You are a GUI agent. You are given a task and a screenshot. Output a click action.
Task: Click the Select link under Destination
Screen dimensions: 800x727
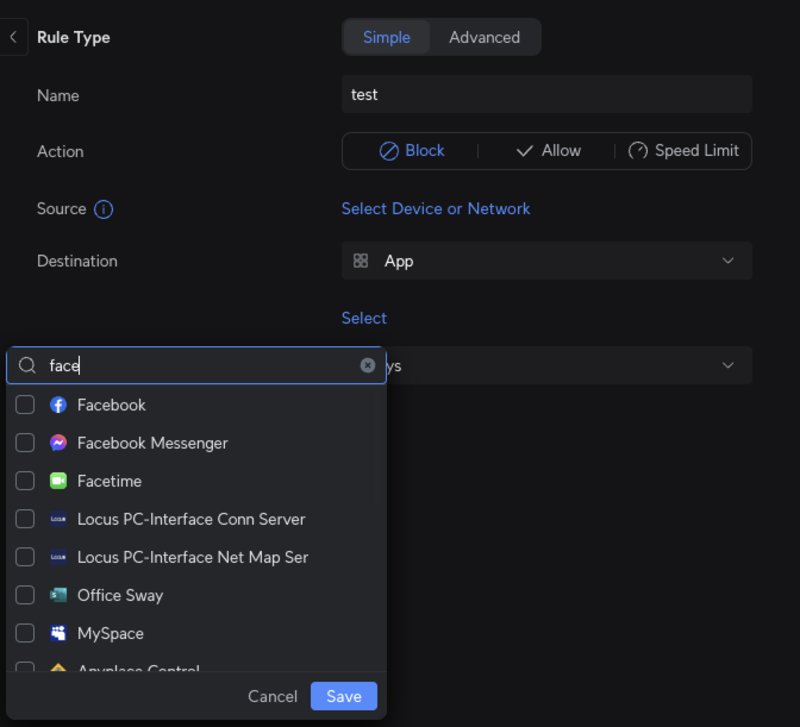pyautogui.click(x=364, y=318)
